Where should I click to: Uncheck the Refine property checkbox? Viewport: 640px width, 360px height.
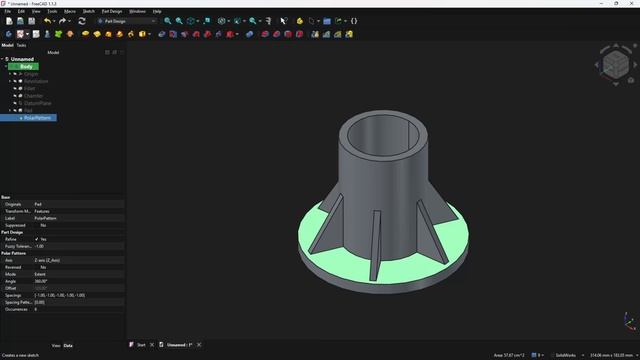[37, 239]
